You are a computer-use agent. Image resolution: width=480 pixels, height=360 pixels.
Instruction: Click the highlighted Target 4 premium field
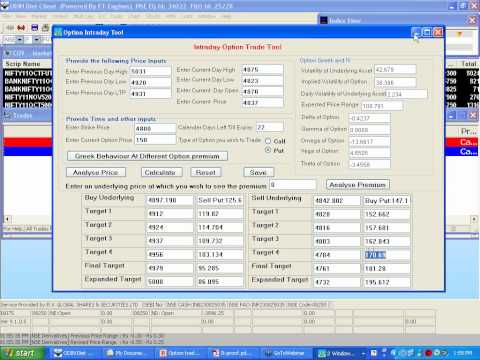[387, 255]
